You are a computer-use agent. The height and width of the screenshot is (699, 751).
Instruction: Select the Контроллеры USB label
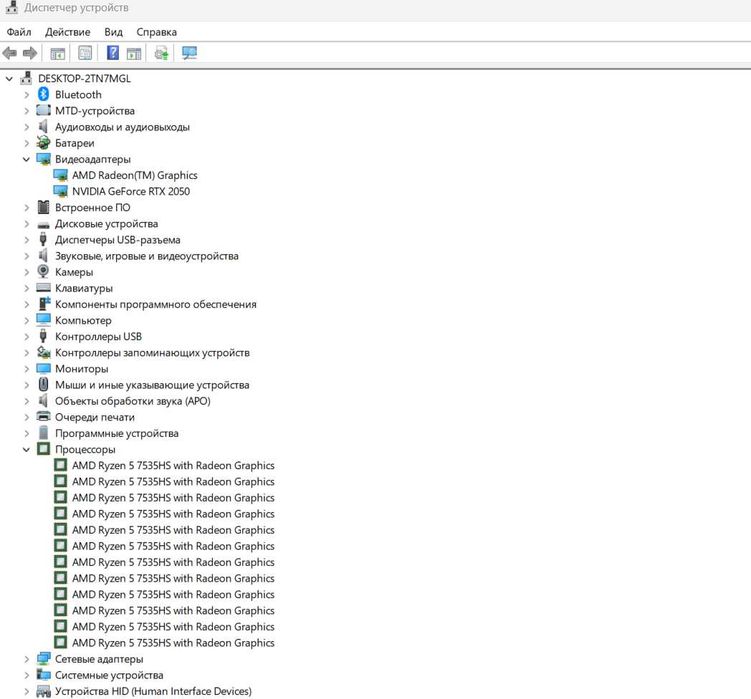click(x=98, y=336)
